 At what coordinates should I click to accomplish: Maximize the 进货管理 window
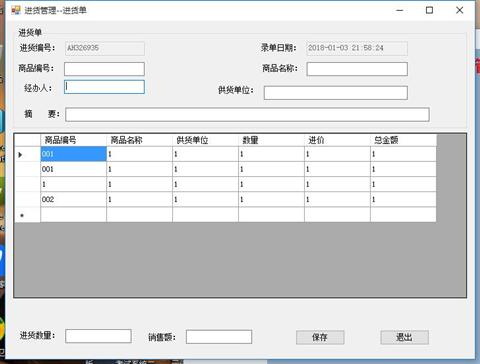coord(430,10)
